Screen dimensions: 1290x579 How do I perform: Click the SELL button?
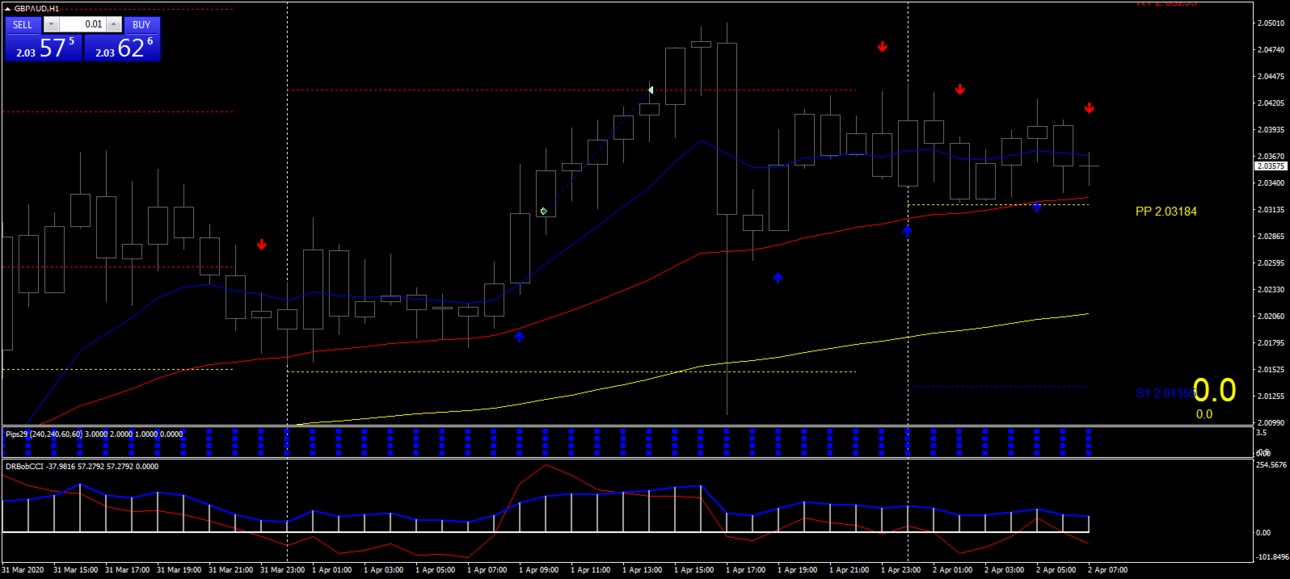(x=23, y=24)
